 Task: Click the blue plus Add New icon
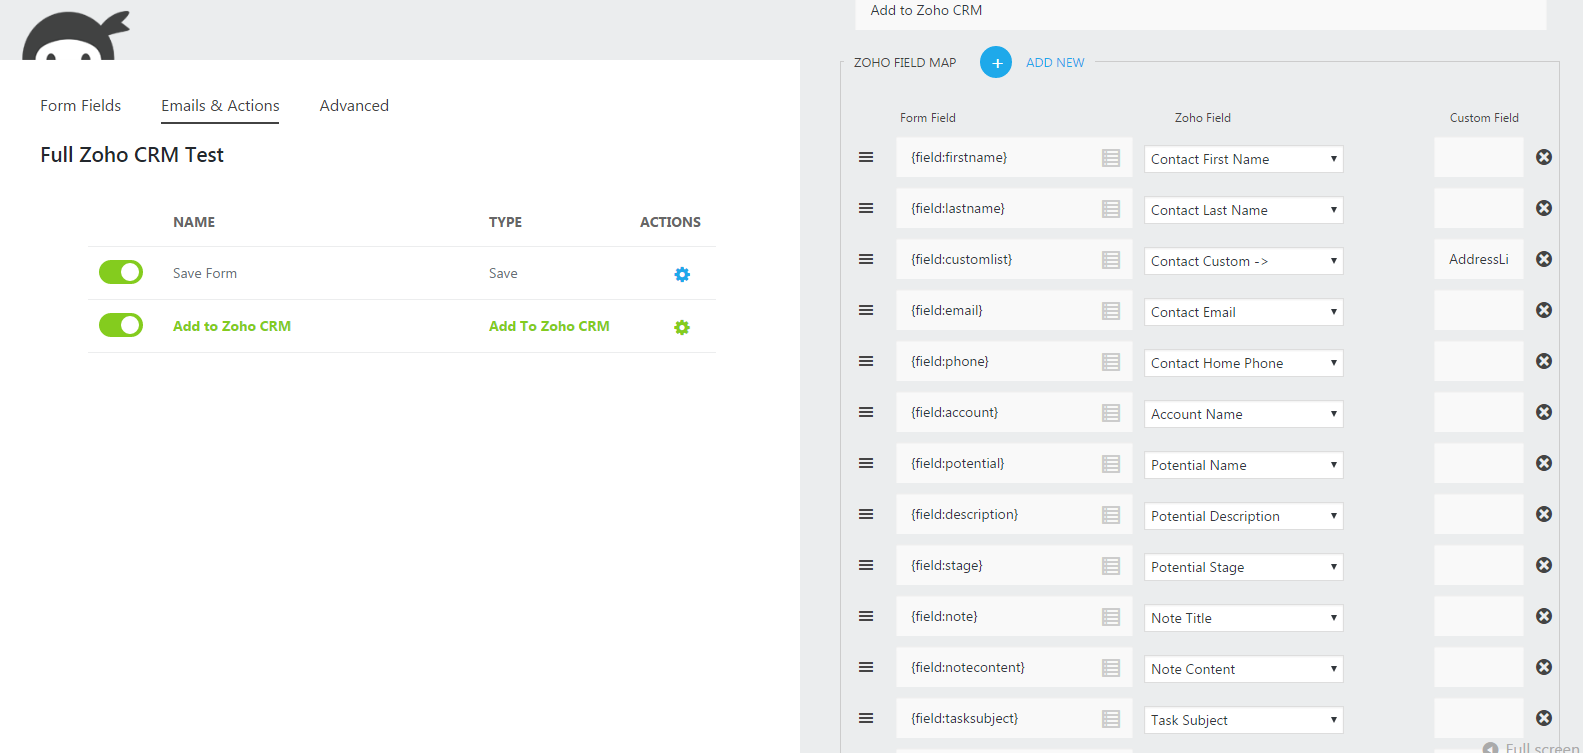(x=995, y=62)
